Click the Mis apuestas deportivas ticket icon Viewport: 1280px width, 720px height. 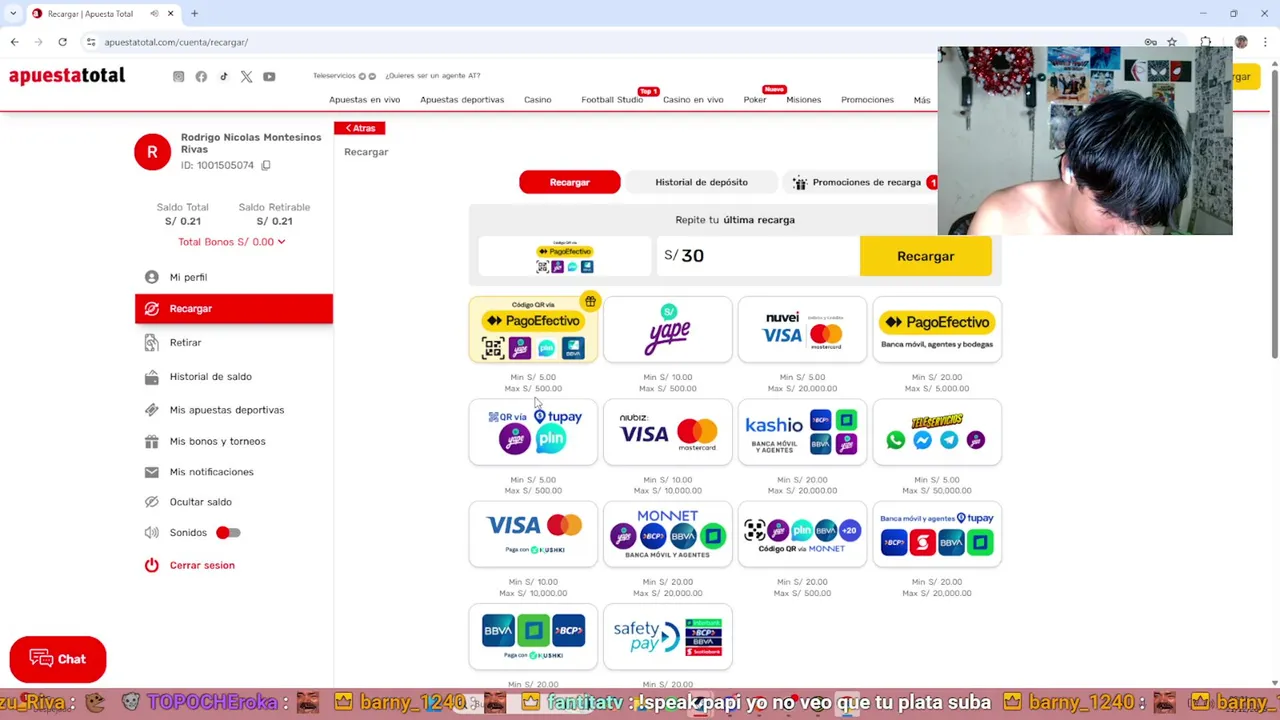coord(152,410)
